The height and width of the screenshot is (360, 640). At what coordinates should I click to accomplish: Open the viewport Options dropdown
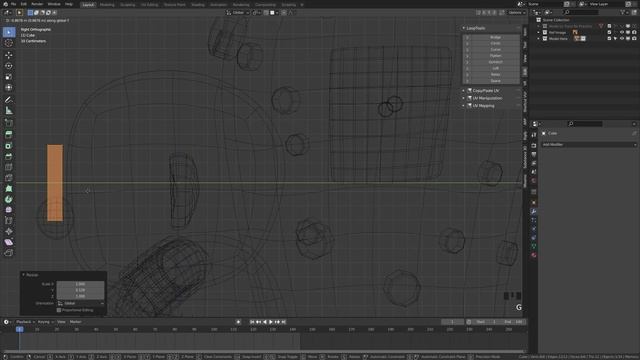pyautogui.click(x=516, y=13)
